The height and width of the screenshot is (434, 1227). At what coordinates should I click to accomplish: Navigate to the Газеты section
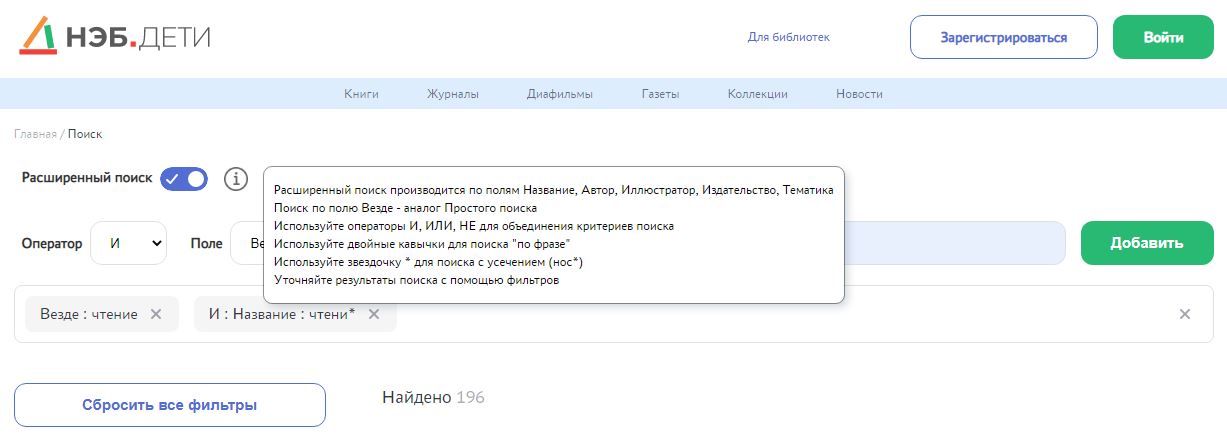[660, 94]
